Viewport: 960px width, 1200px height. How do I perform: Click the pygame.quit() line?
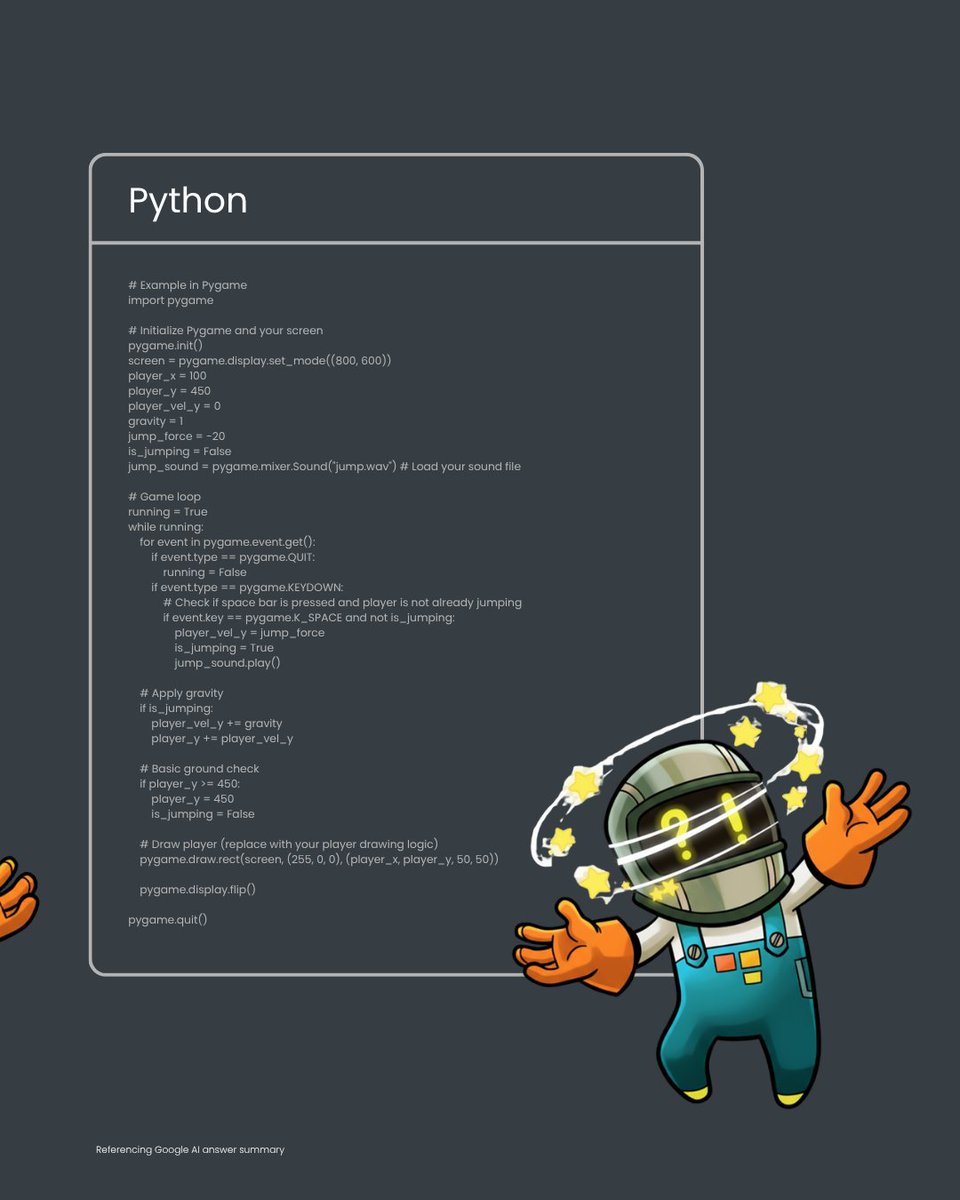(166, 918)
